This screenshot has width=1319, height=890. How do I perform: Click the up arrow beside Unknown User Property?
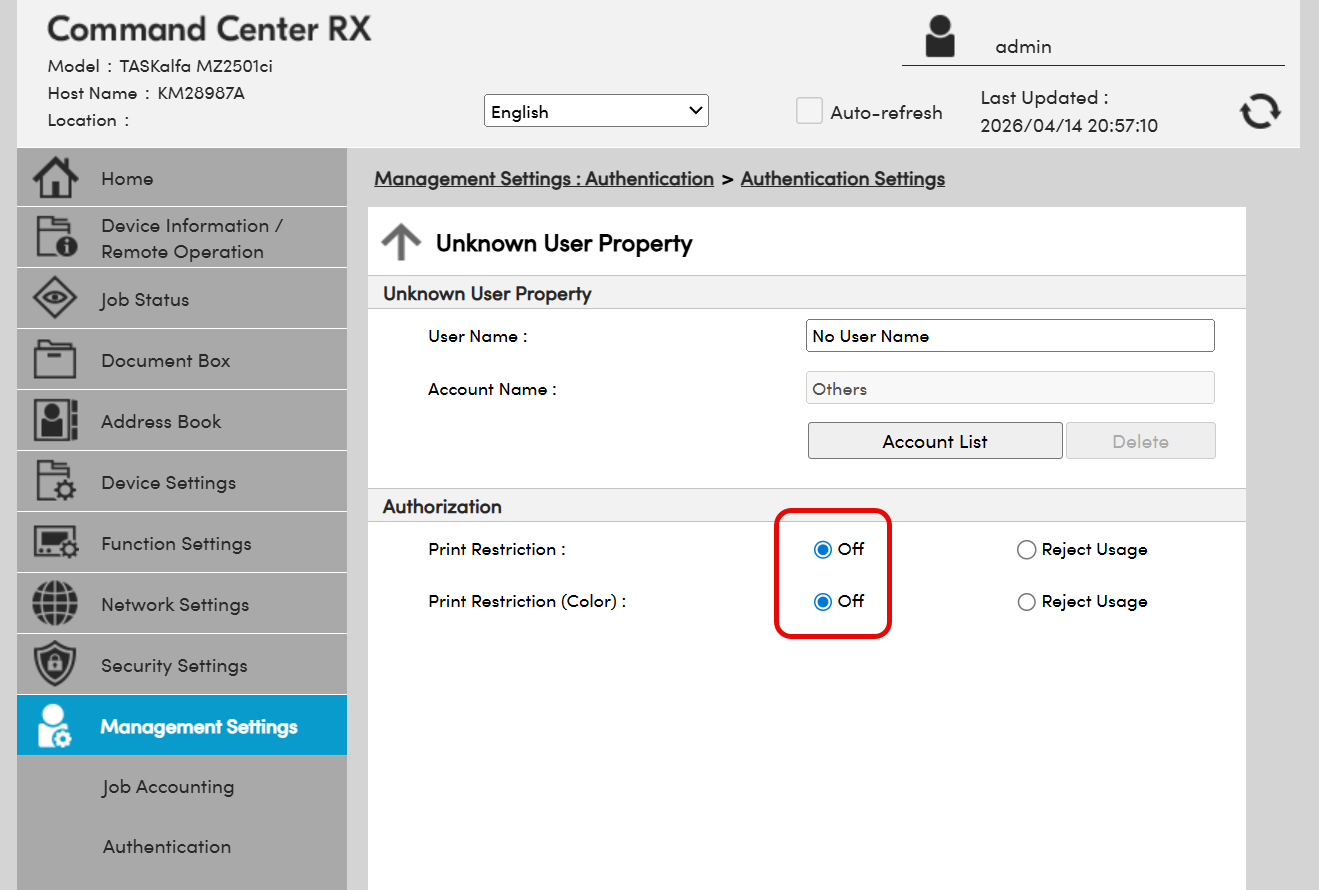(x=402, y=243)
